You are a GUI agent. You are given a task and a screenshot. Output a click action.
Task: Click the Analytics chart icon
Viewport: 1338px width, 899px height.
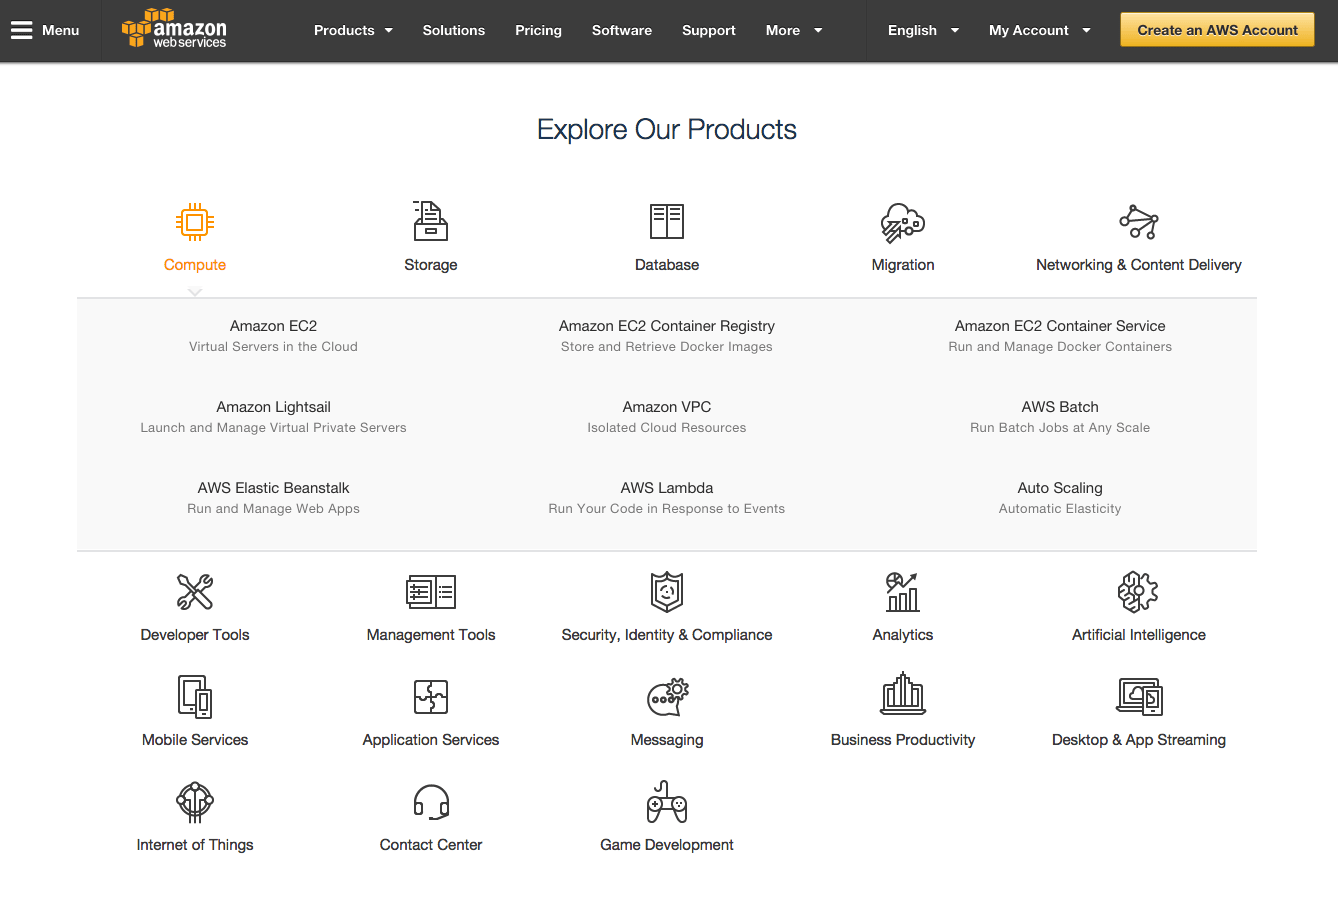[x=903, y=591]
